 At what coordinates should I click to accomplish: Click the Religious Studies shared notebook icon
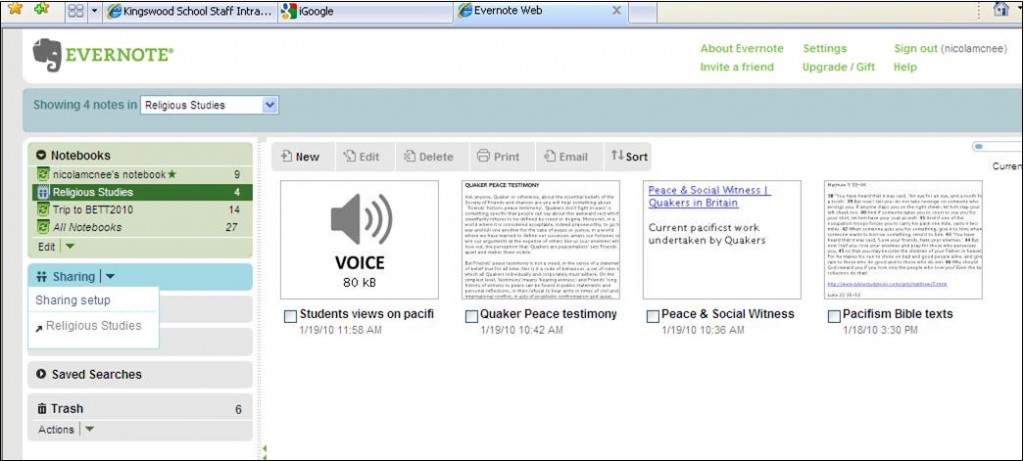[43, 192]
